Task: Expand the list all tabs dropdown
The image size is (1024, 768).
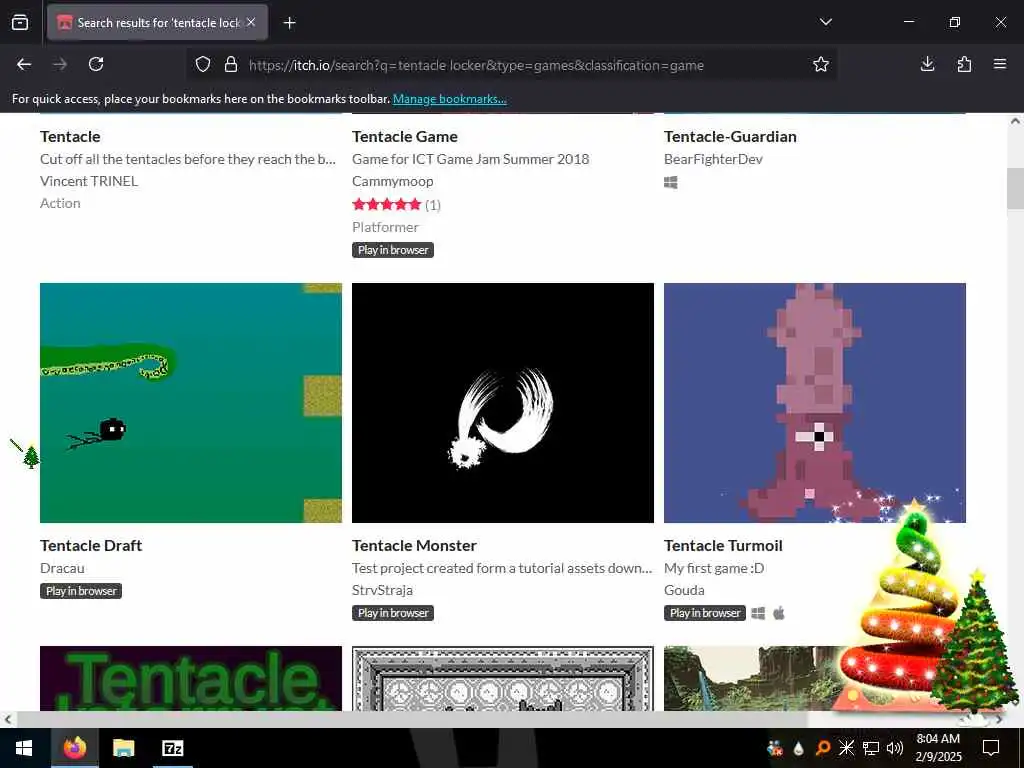Action: tap(825, 22)
